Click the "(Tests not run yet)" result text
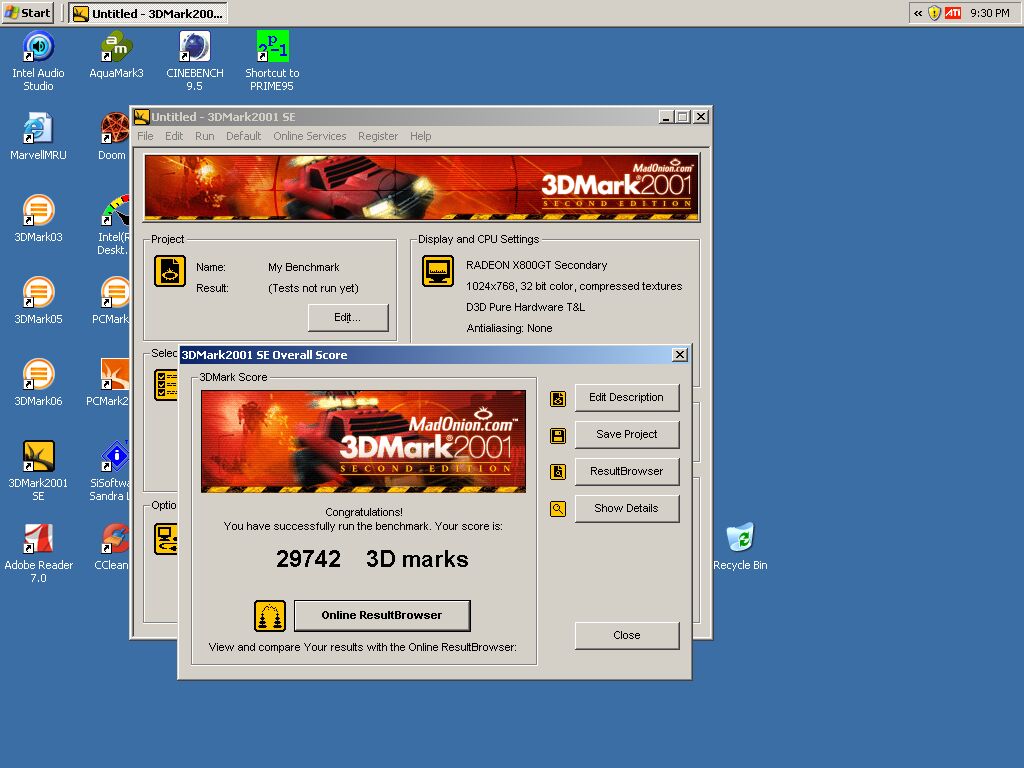This screenshot has width=1024, height=768. click(313, 288)
